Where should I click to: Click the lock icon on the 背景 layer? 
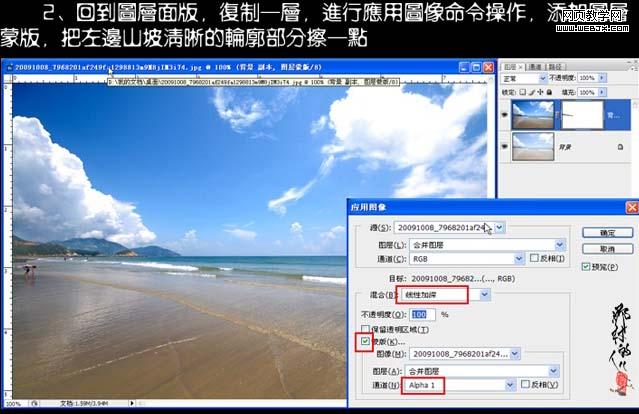(620, 147)
